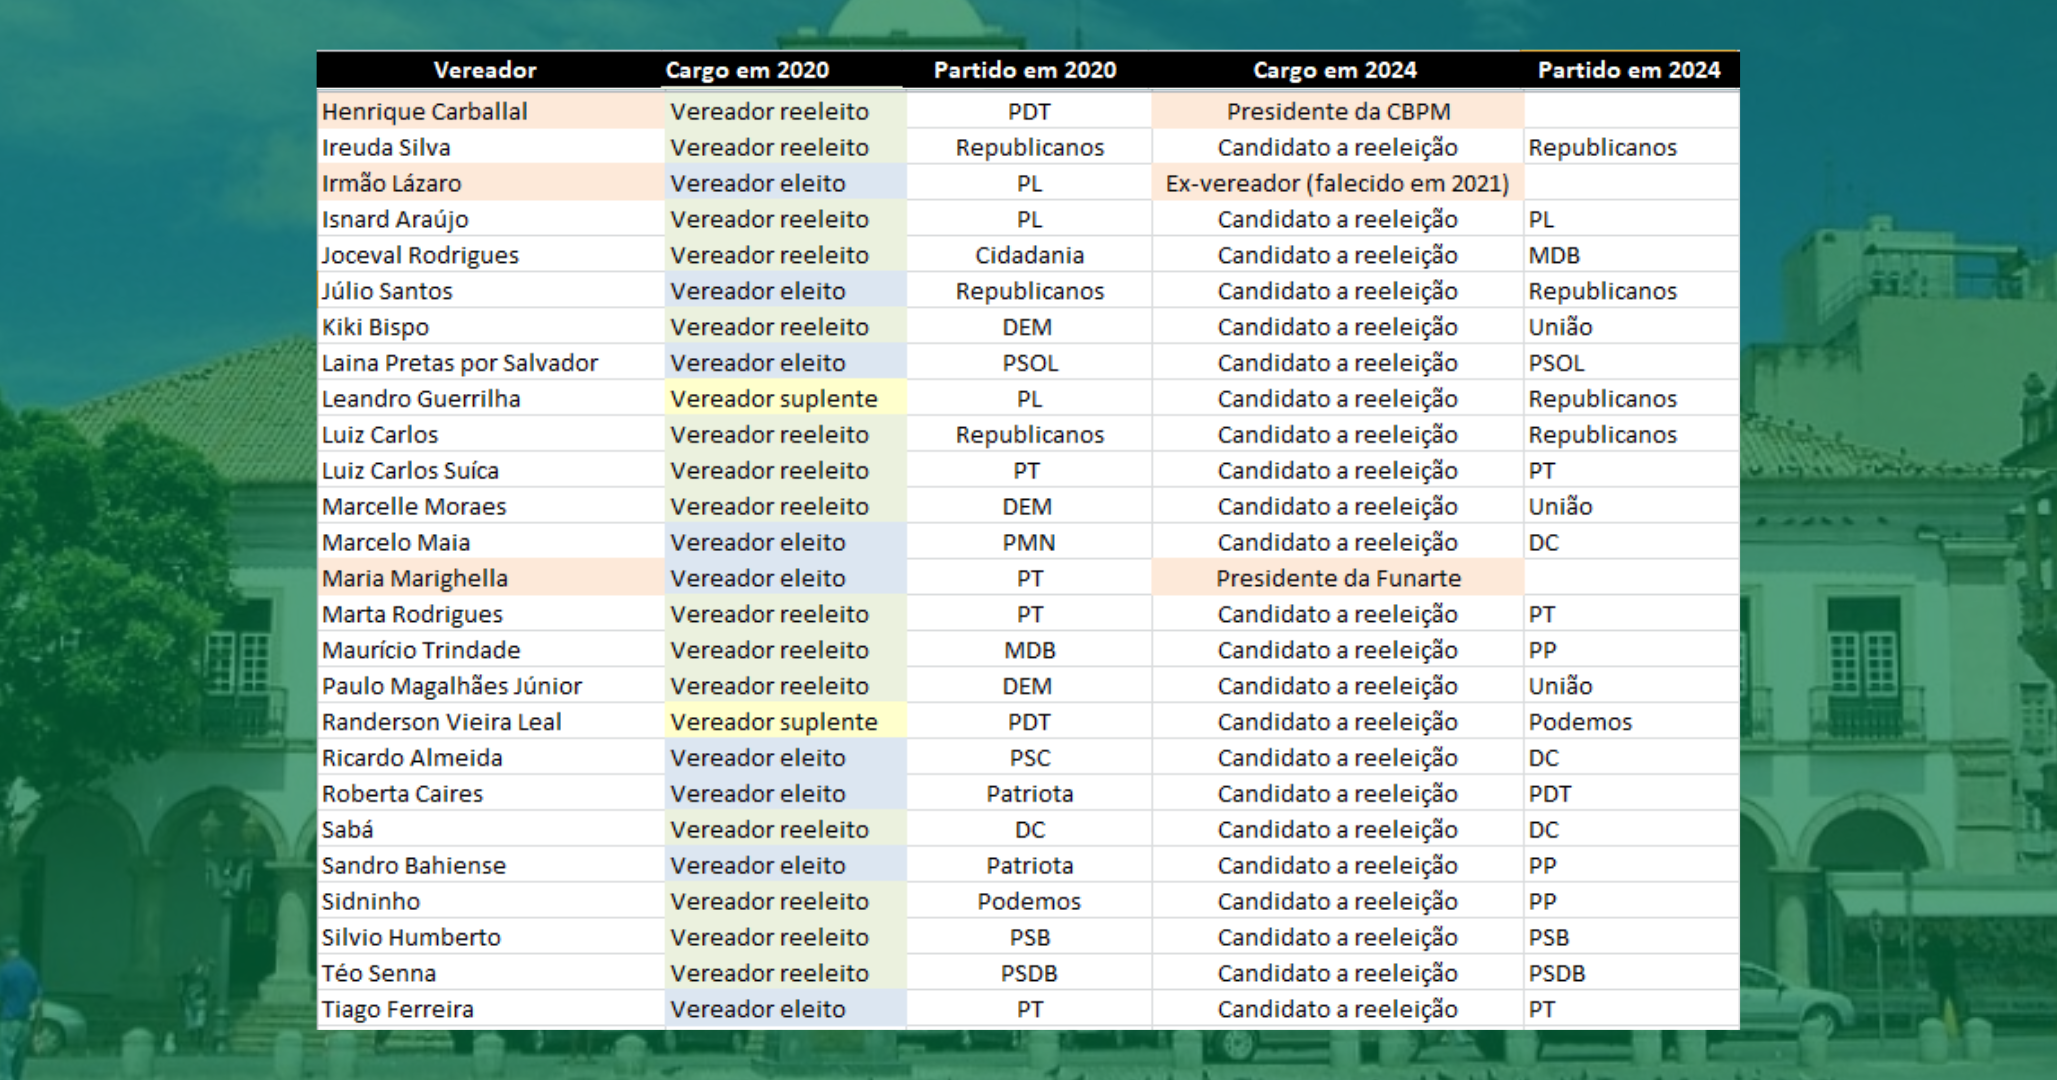Select the cell 'Presidente da Funarte'
Viewport: 2057px width, 1080px height.
point(1338,579)
